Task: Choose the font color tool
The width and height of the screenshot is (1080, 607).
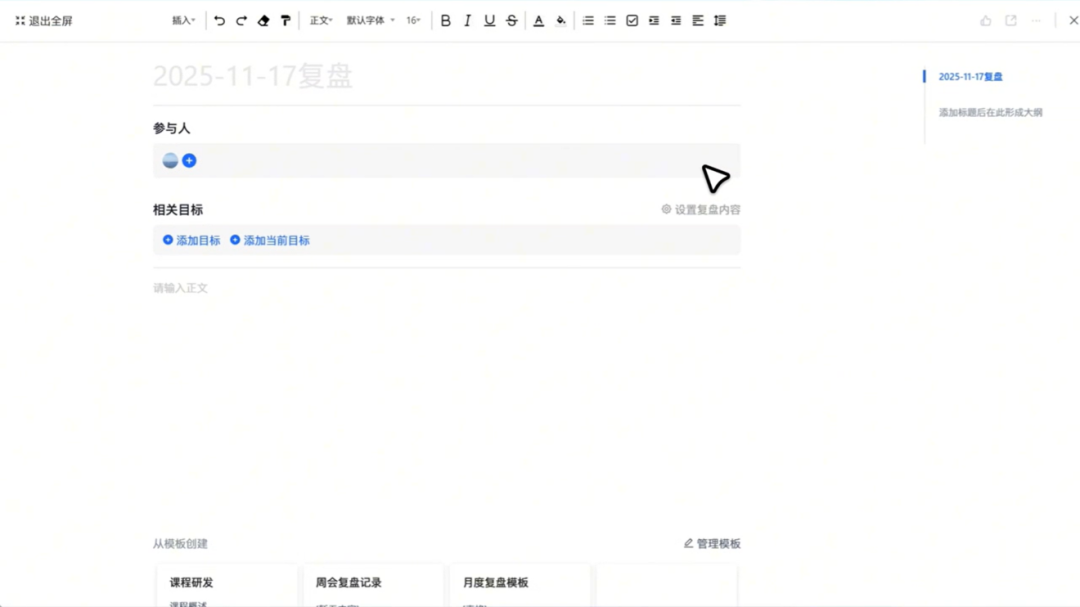Action: click(x=539, y=21)
